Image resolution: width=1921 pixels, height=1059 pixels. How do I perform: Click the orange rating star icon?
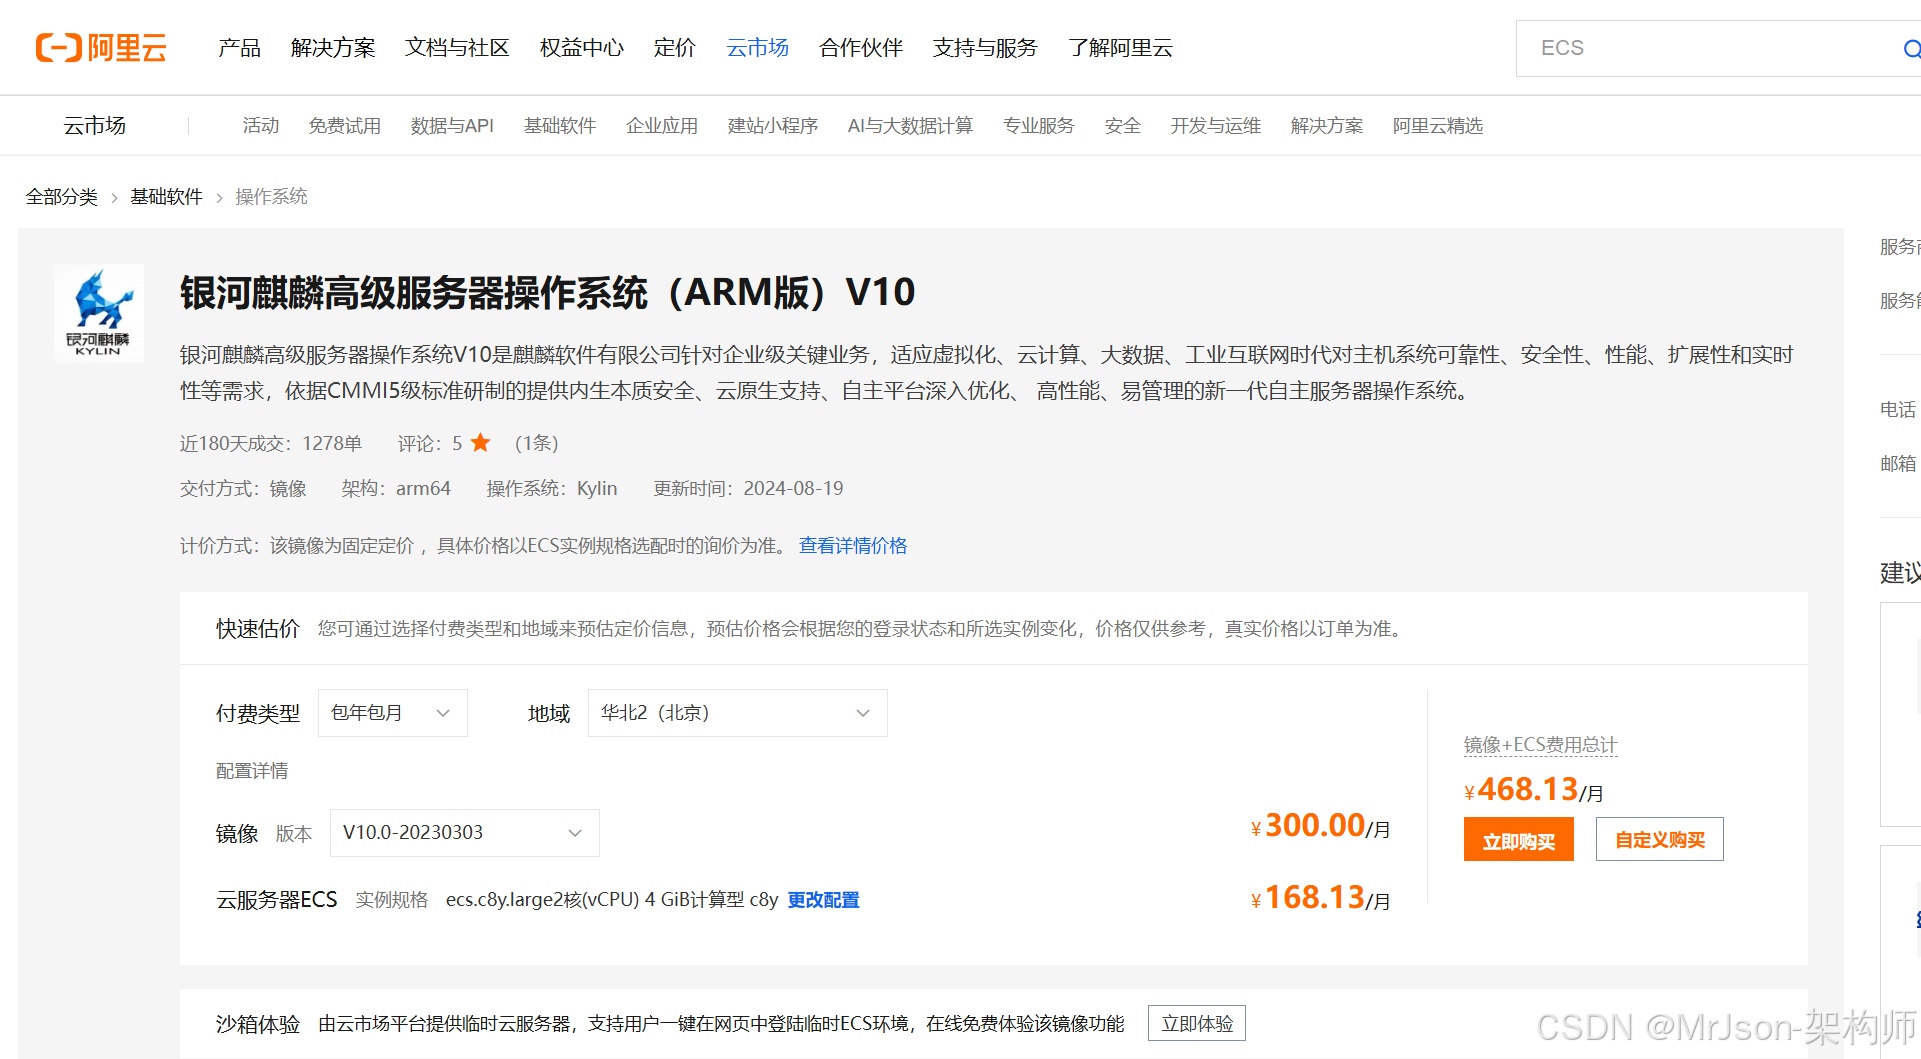(481, 442)
